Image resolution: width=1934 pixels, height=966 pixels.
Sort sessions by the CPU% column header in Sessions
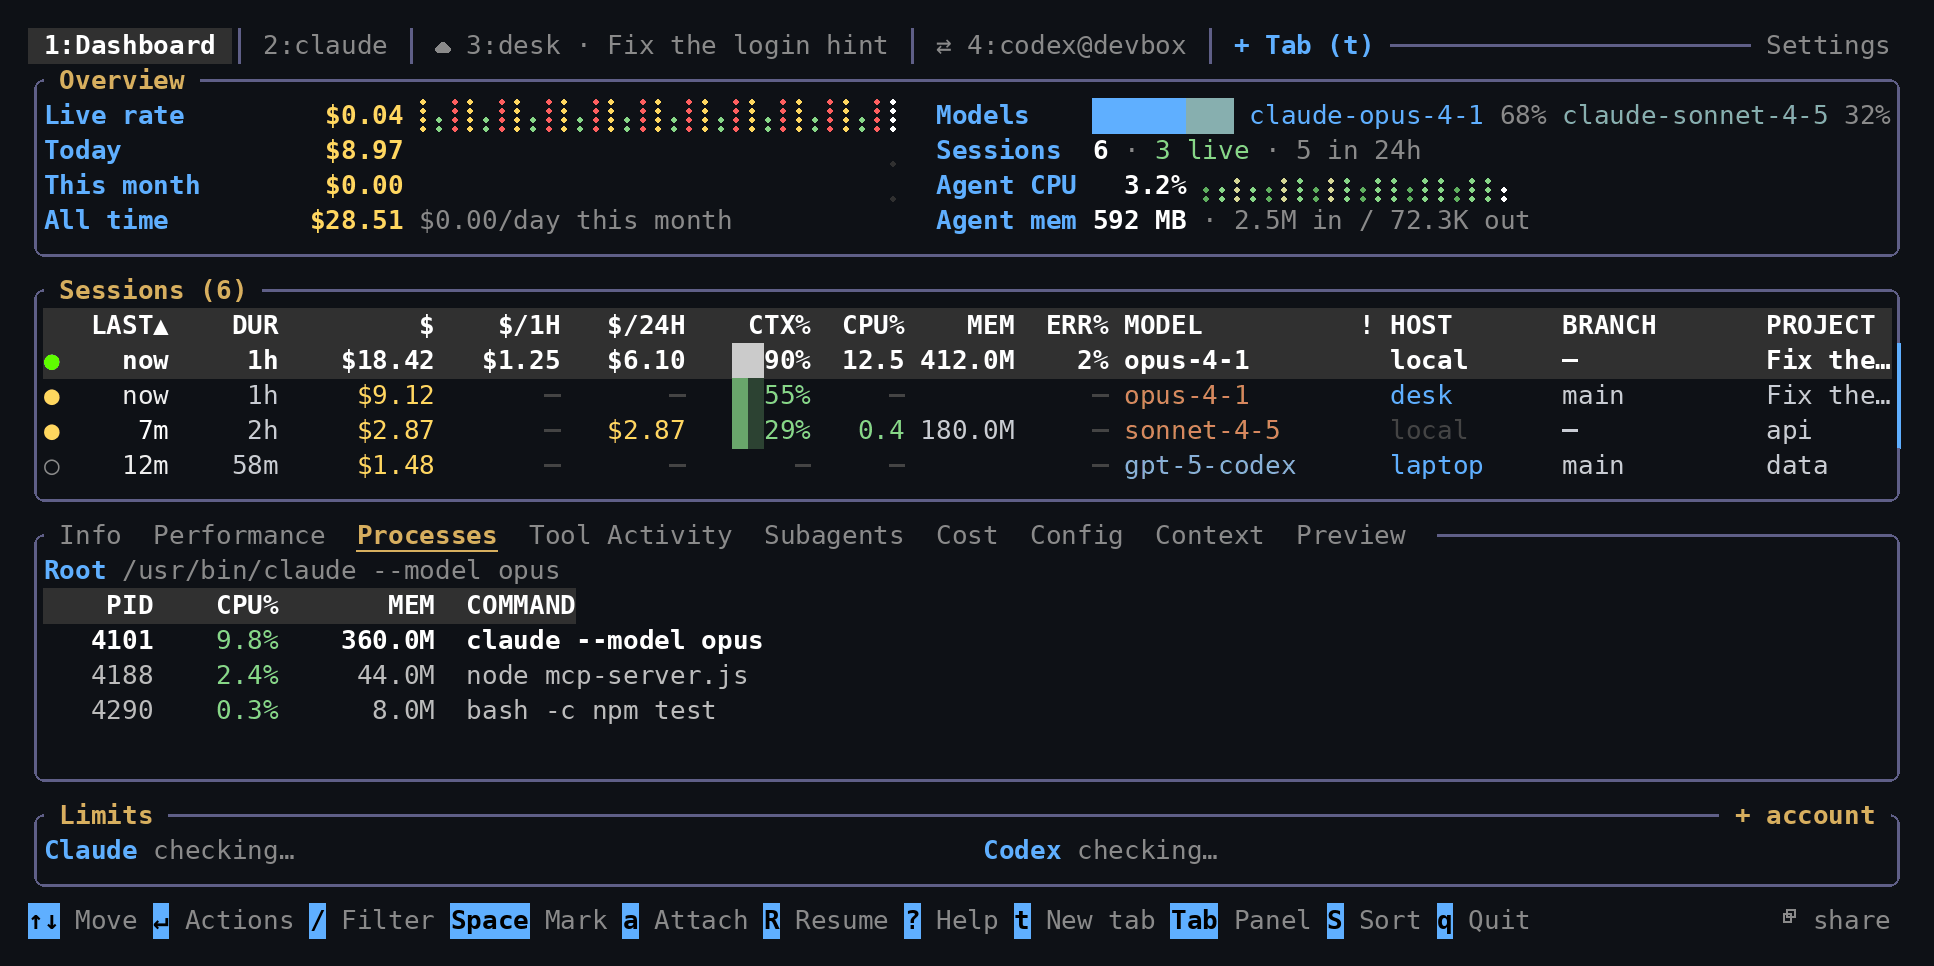(873, 325)
